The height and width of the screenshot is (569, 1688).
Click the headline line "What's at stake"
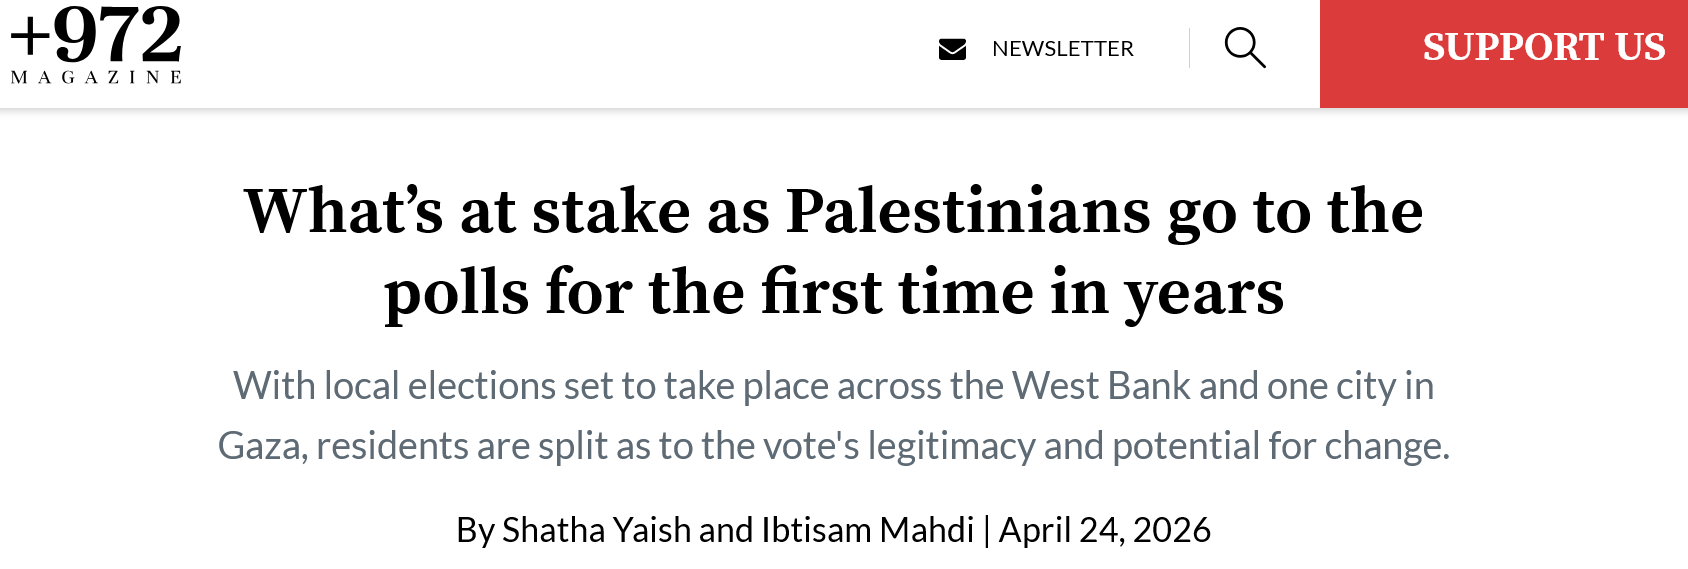click(833, 211)
